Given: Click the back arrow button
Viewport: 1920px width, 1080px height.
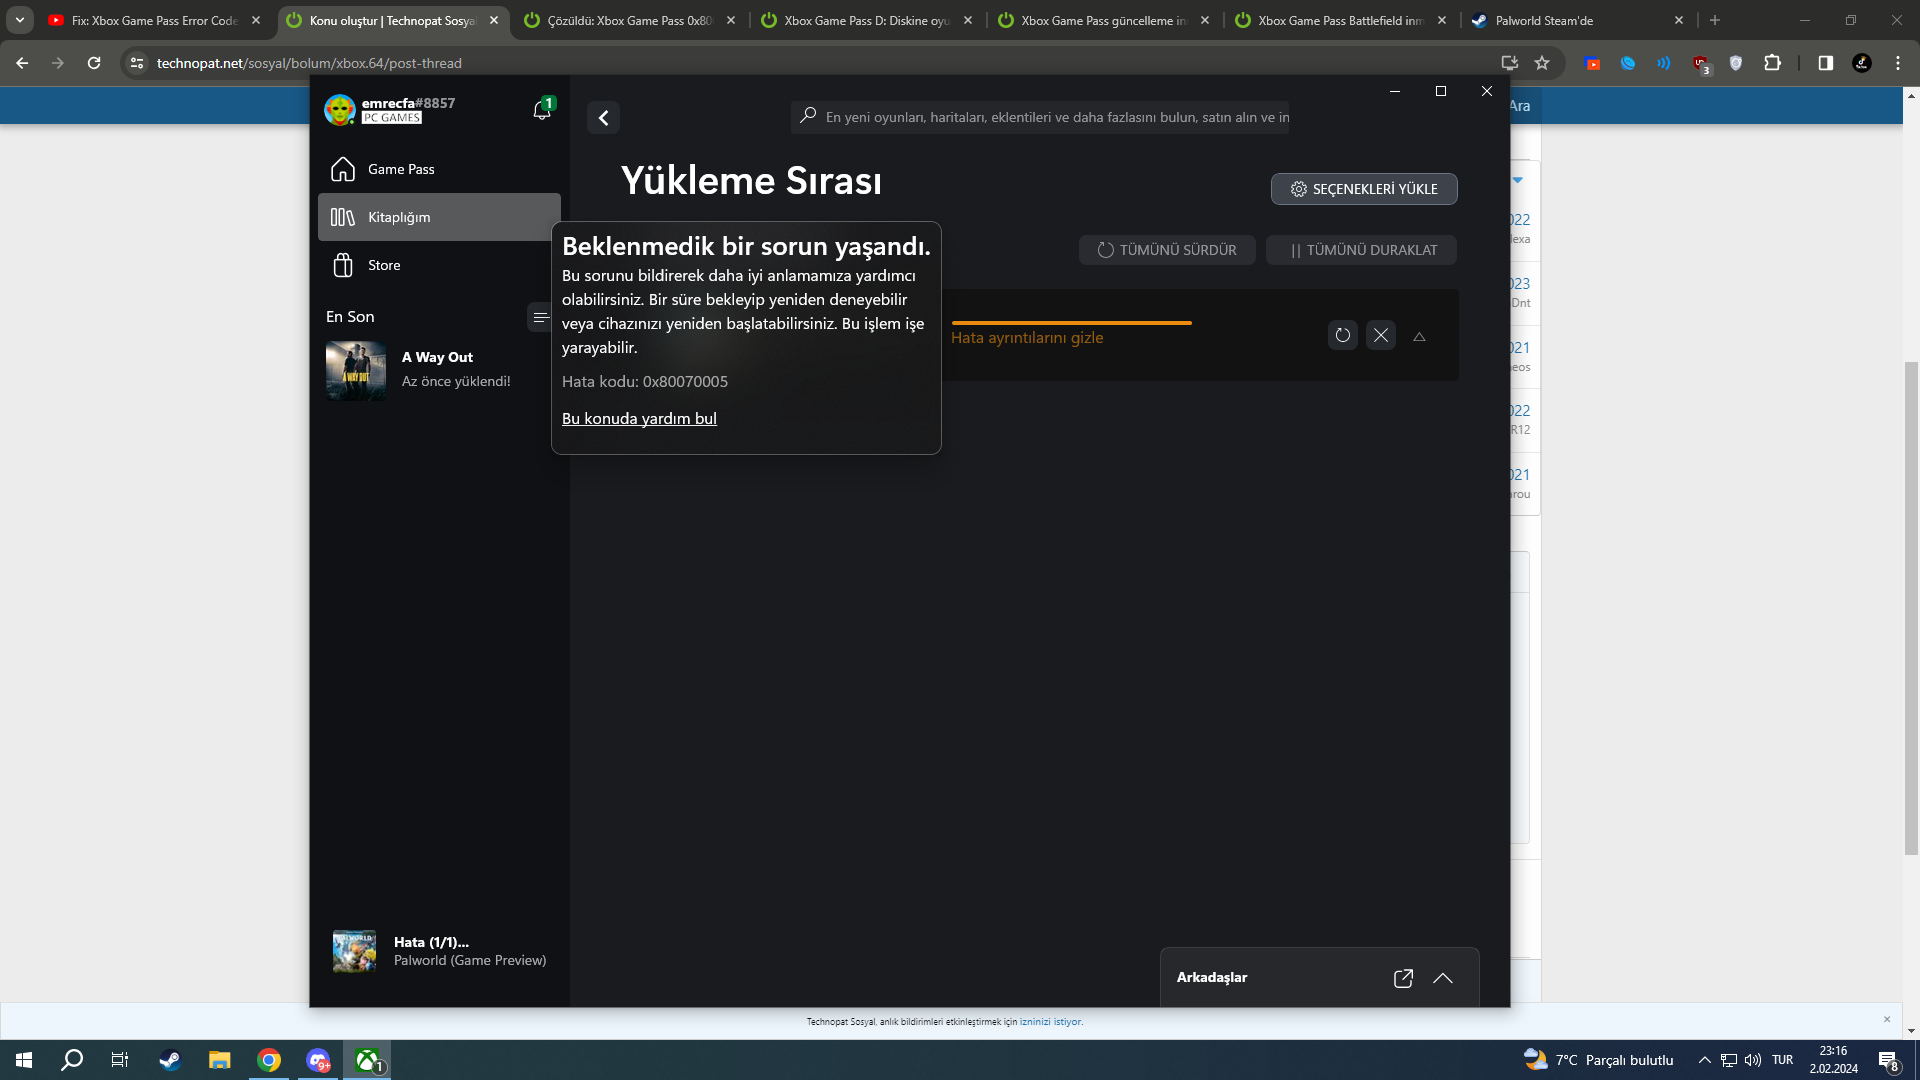Looking at the screenshot, I should pos(603,118).
